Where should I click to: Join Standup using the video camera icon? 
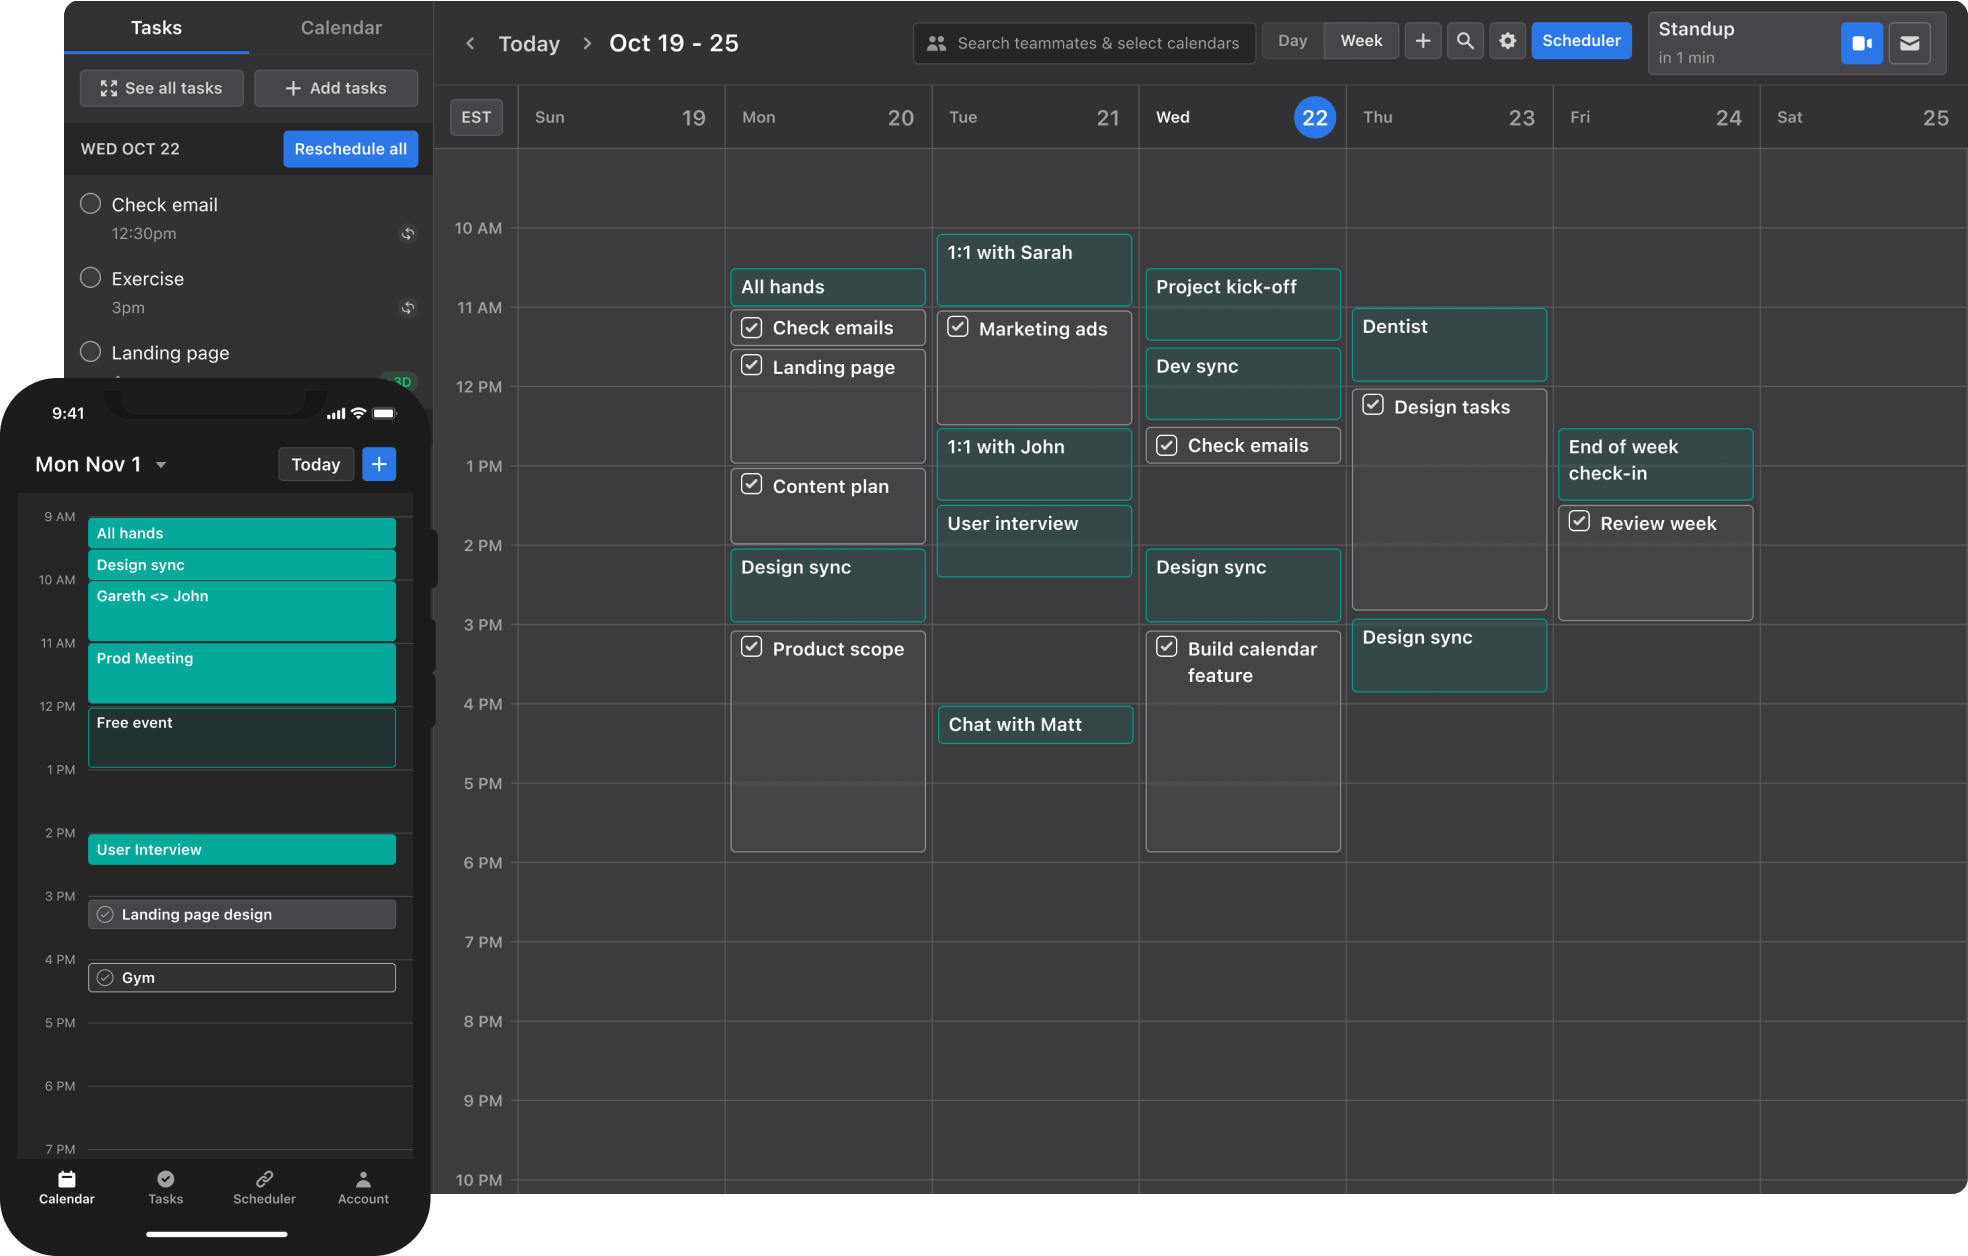point(1861,43)
